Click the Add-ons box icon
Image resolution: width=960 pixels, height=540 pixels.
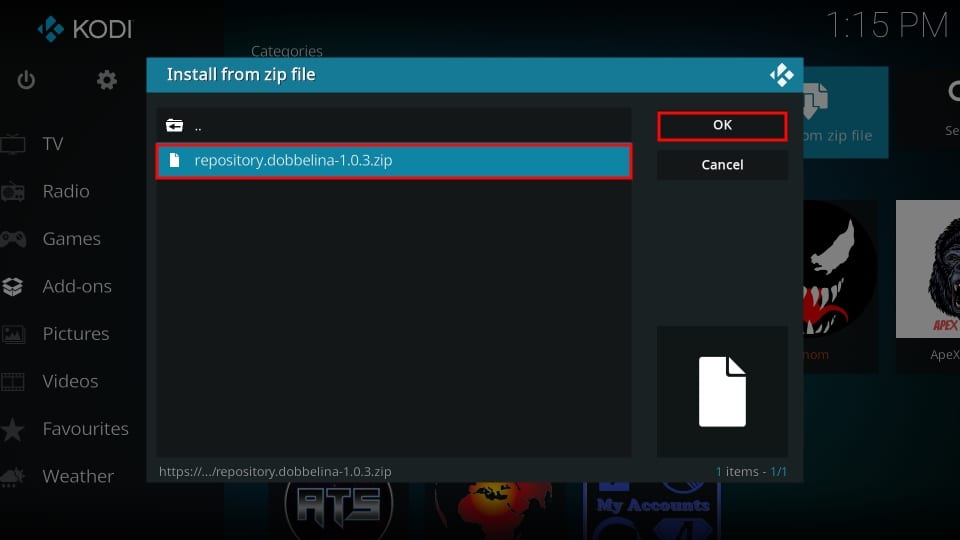[x=13, y=287]
